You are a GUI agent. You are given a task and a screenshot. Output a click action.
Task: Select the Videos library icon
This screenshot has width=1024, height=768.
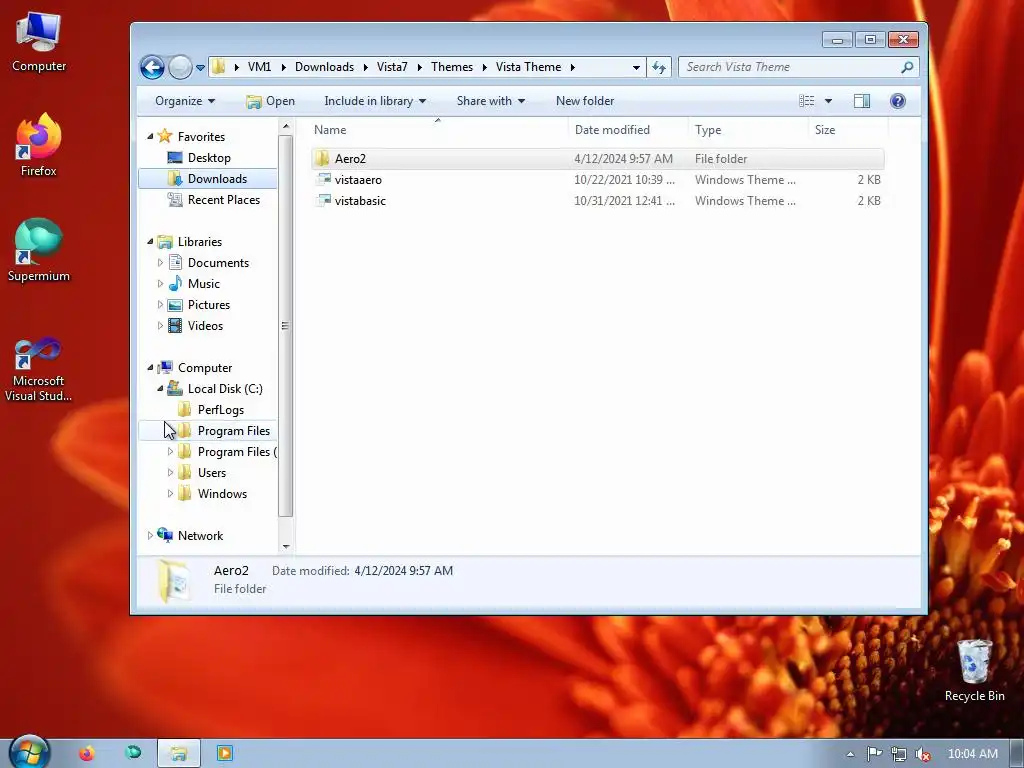pyautogui.click(x=175, y=325)
